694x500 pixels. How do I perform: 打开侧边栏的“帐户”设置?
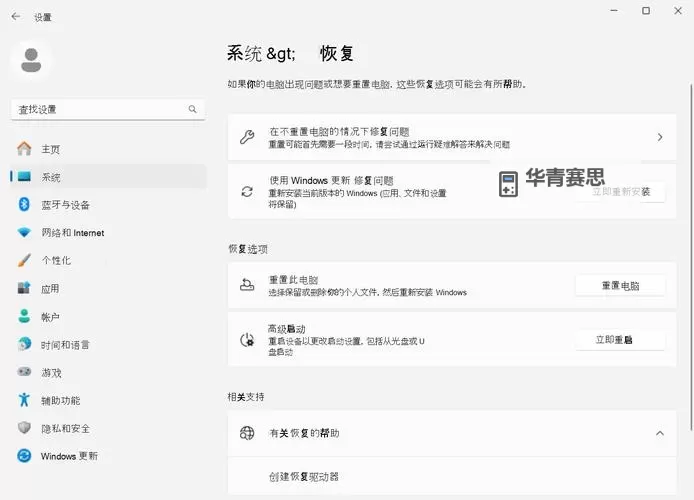(50, 317)
